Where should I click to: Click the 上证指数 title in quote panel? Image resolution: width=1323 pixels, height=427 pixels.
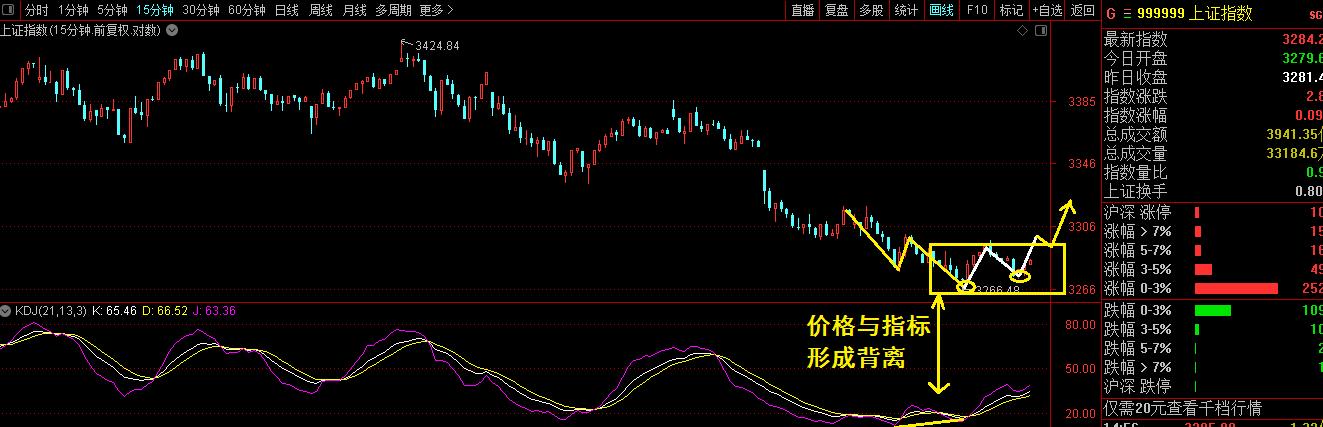(1221, 14)
